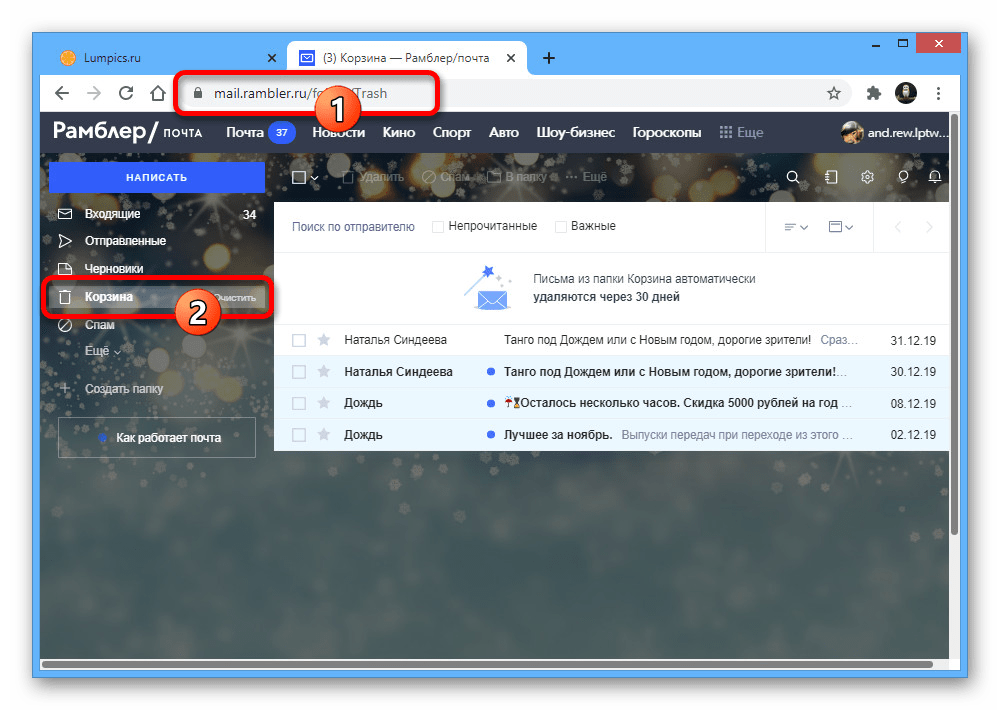Open the notifications bell
This screenshot has height=710, width=1000.
935,177
